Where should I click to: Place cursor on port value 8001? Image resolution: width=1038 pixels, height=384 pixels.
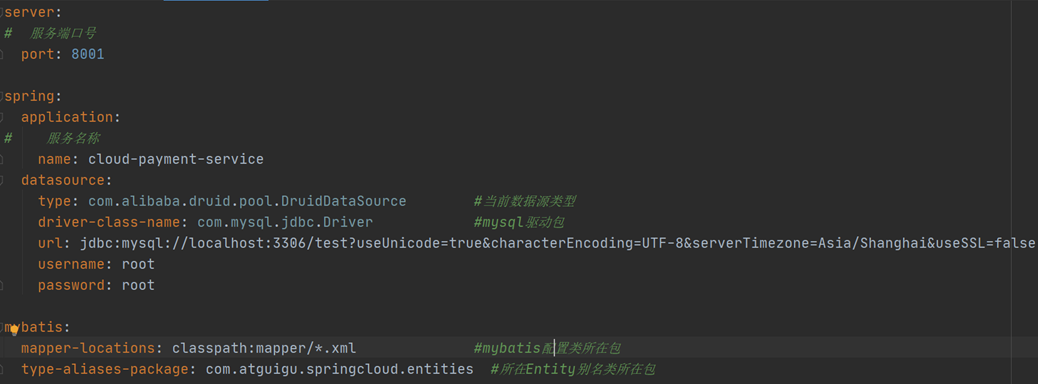(x=87, y=54)
